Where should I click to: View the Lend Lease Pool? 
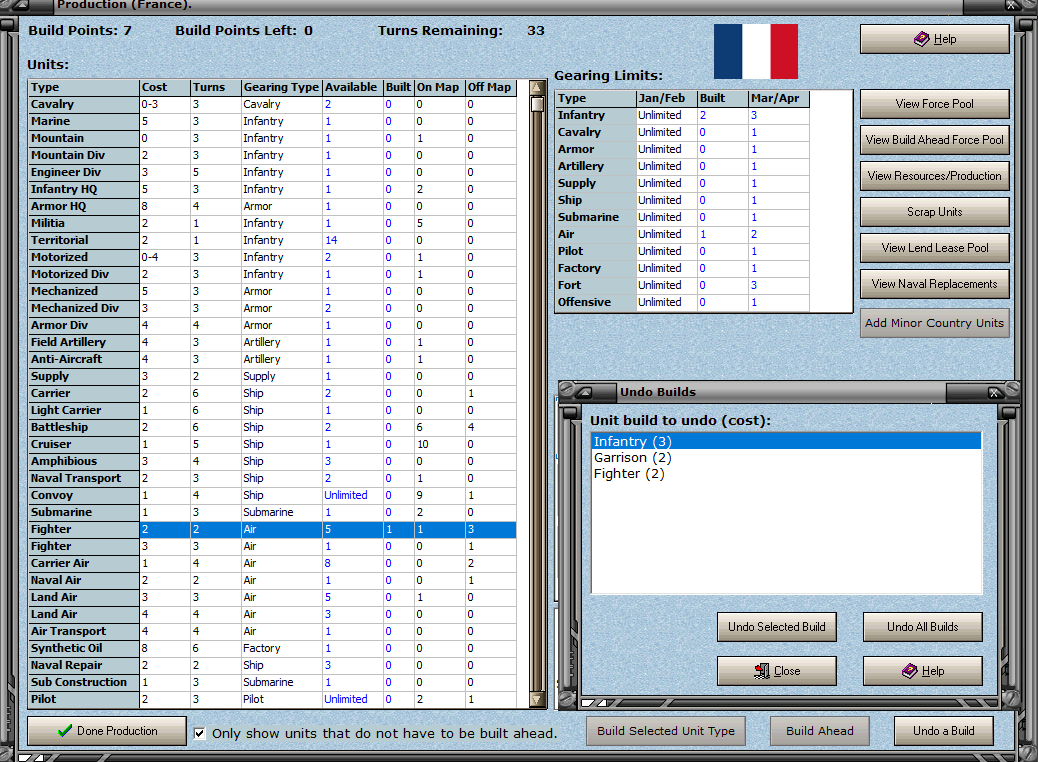coord(934,247)
